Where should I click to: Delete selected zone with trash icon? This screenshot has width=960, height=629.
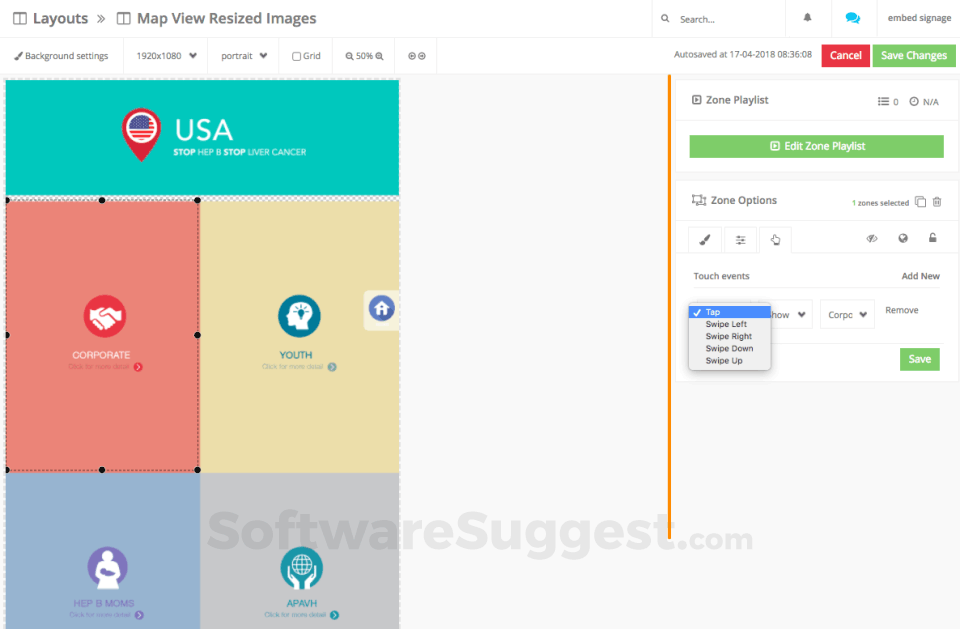point(937,202)
